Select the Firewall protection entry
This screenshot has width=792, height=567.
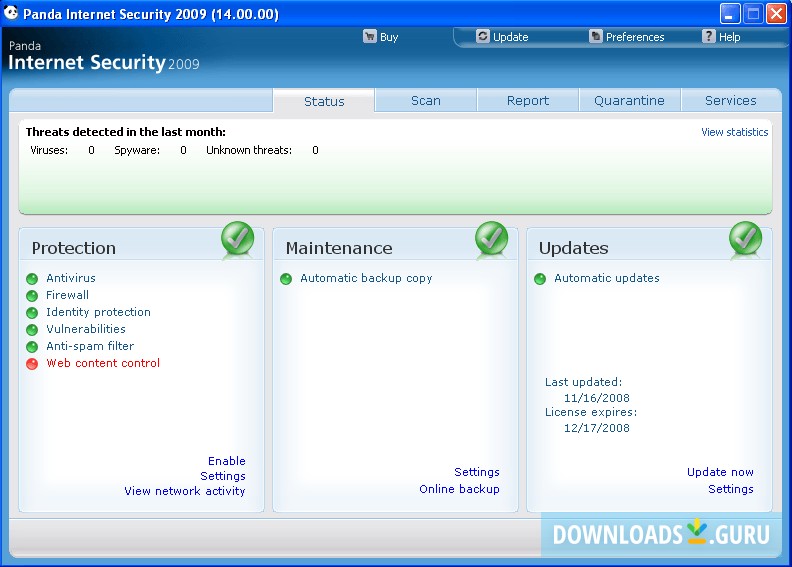pyautogui.click(x=67, y=295)
